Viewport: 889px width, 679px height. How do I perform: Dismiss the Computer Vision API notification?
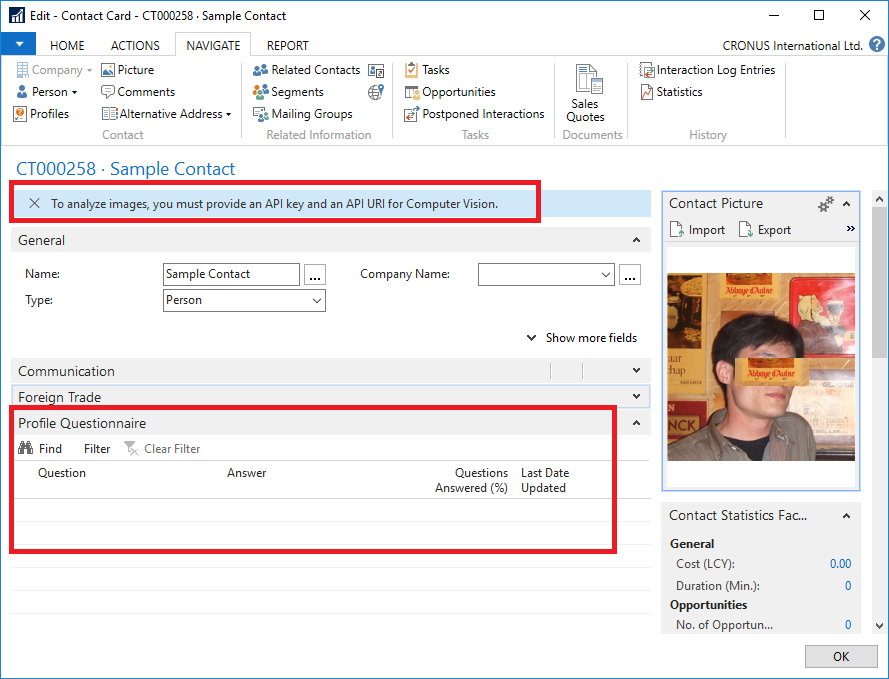click(35, 203)
